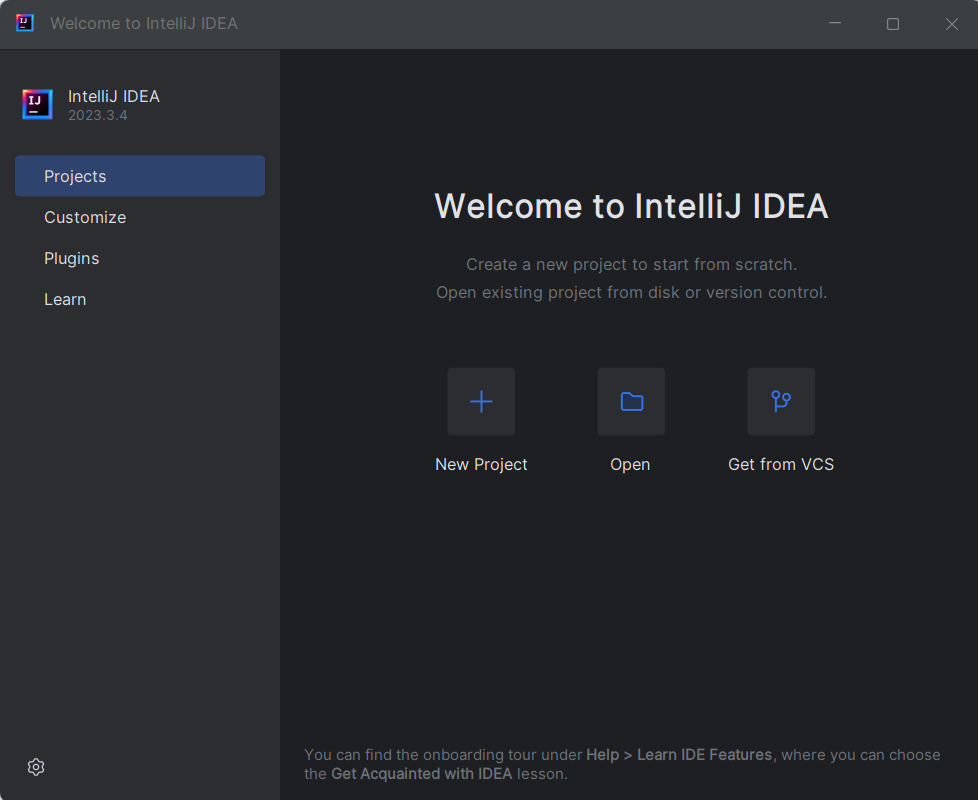Click the New Project plus icon
The height and width of the screenshot is (800, 978).
[481, 402]
